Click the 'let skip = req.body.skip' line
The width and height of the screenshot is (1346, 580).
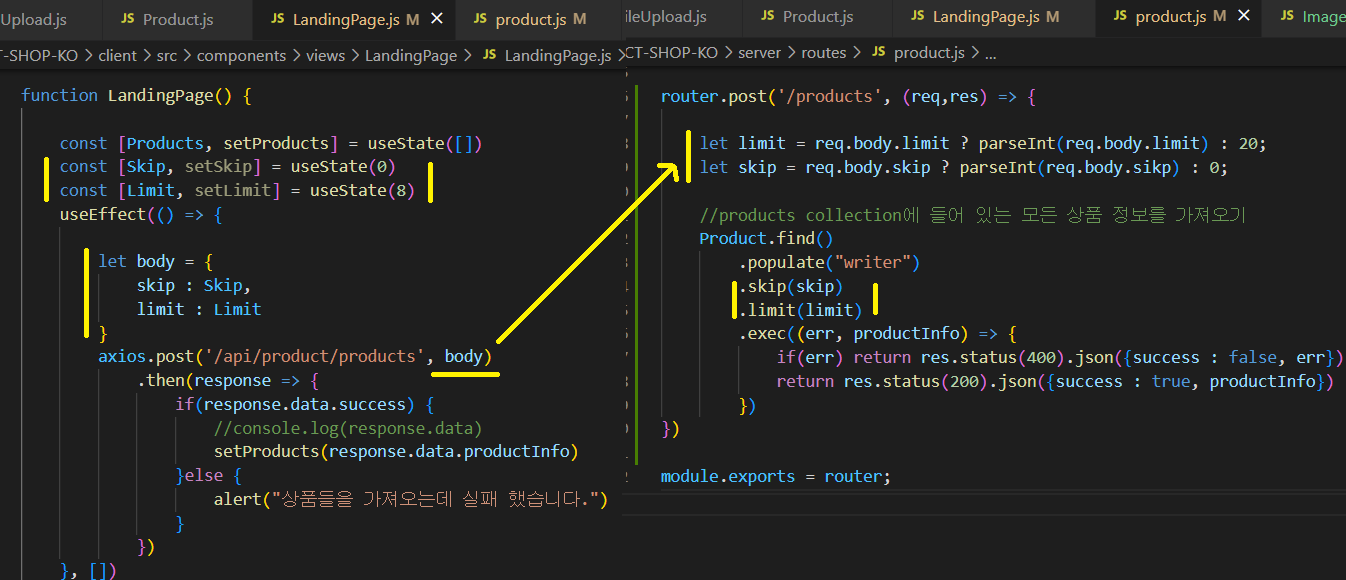point(963,167)
